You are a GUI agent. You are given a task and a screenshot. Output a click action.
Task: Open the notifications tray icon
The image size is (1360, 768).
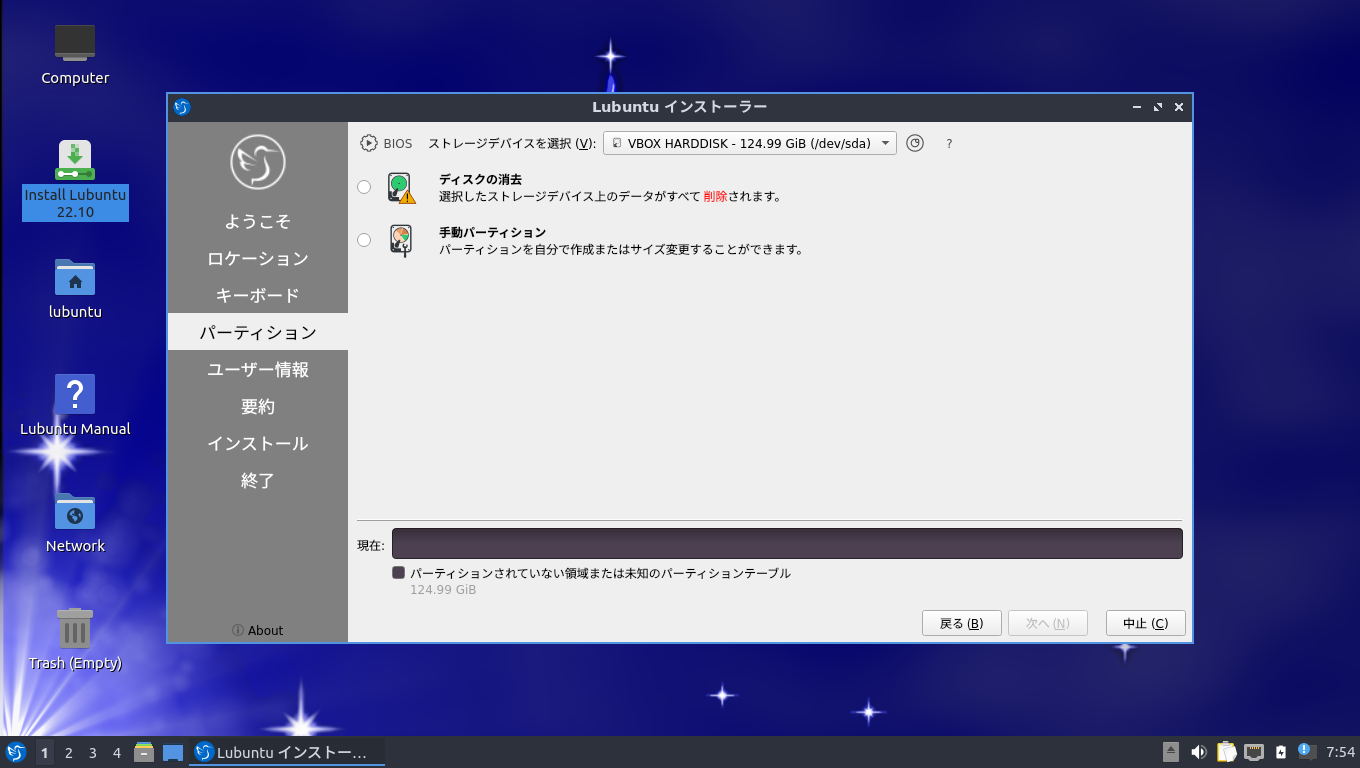(1306, 751)
